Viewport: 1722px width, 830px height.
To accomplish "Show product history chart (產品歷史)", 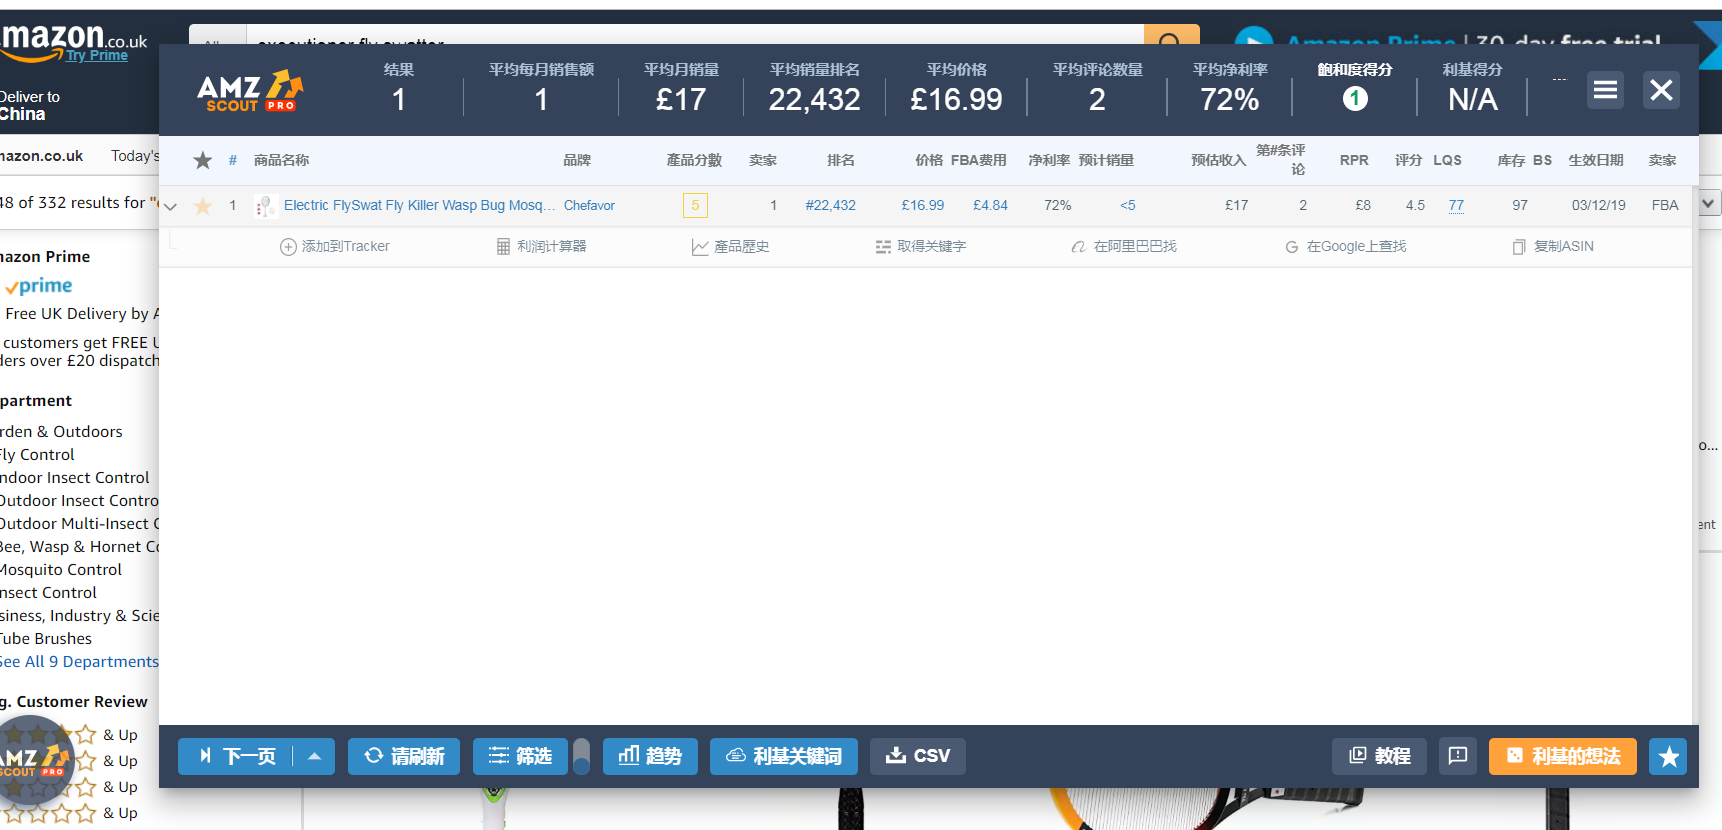I will tap(730, 247).
